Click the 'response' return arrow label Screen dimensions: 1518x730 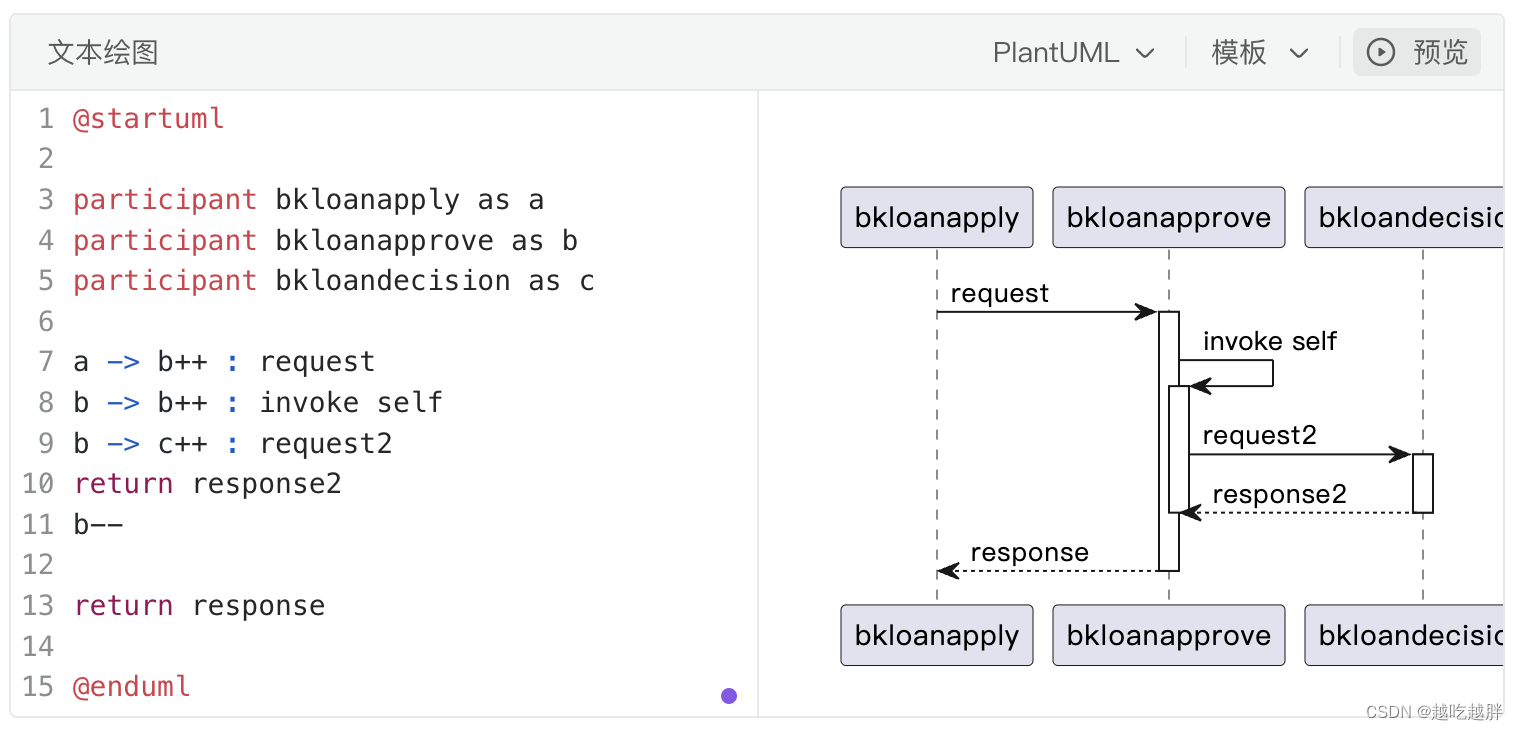pos(1029,553)
